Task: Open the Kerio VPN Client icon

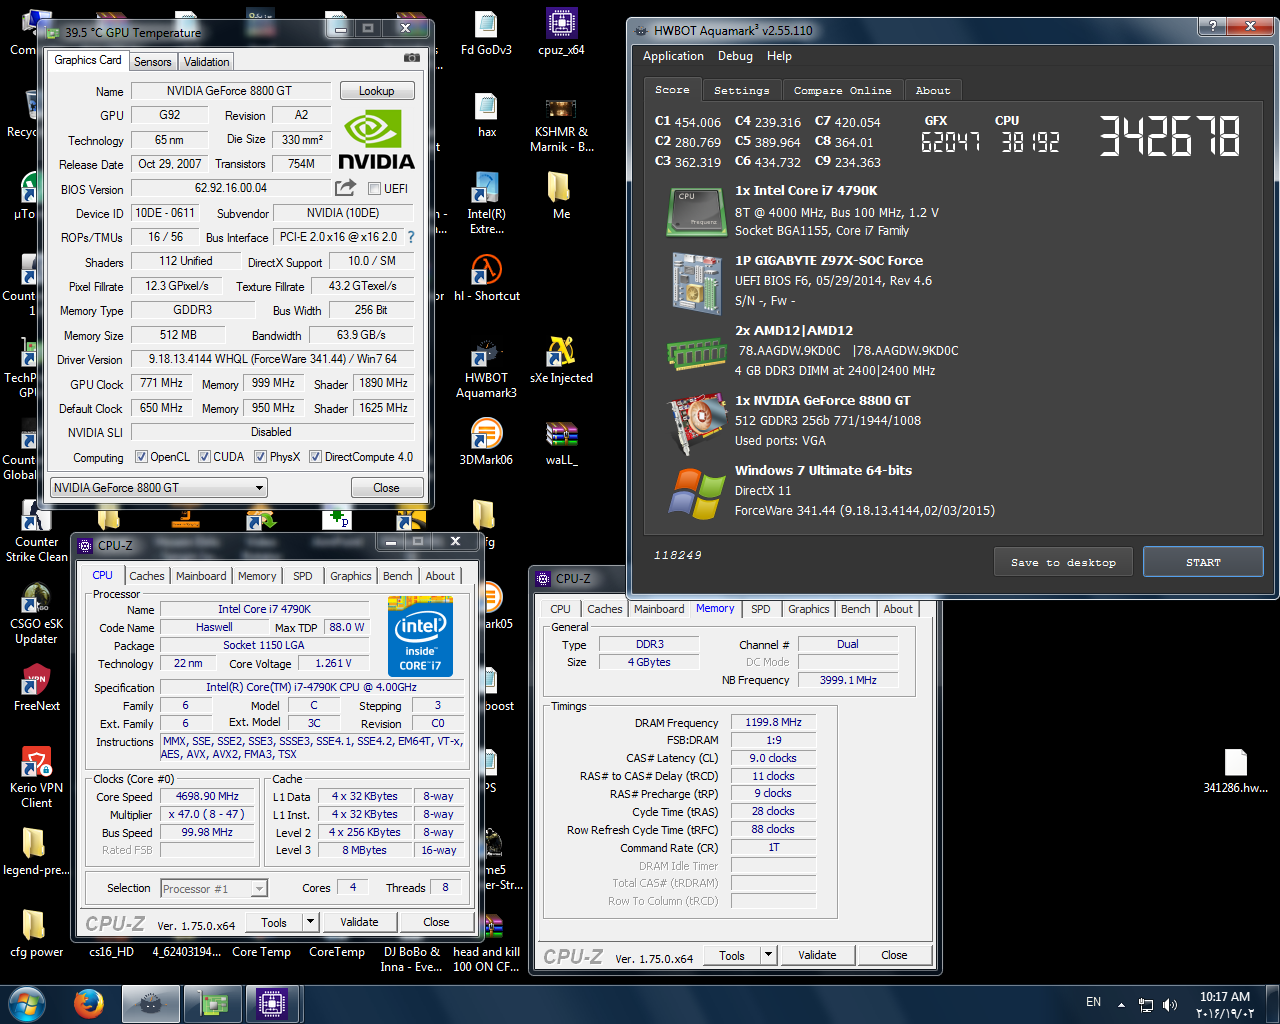Action: point(37,778)
